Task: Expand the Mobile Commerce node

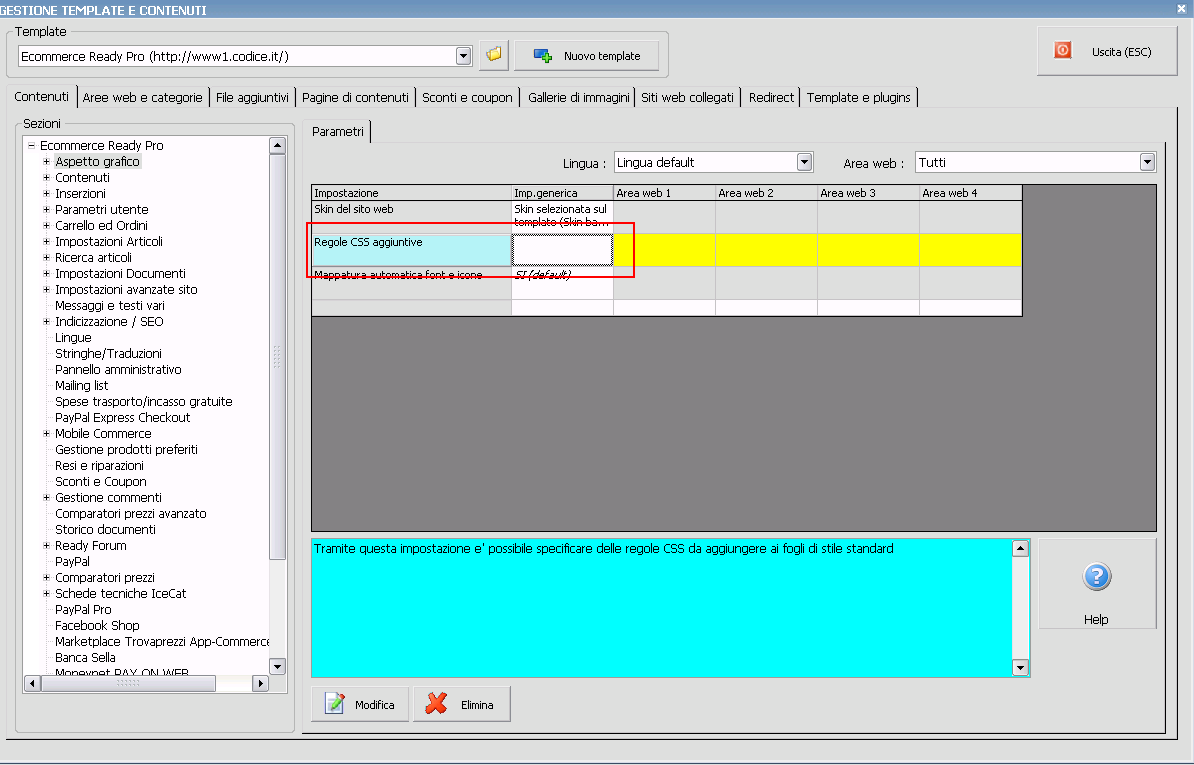Action: pos(46,433)
